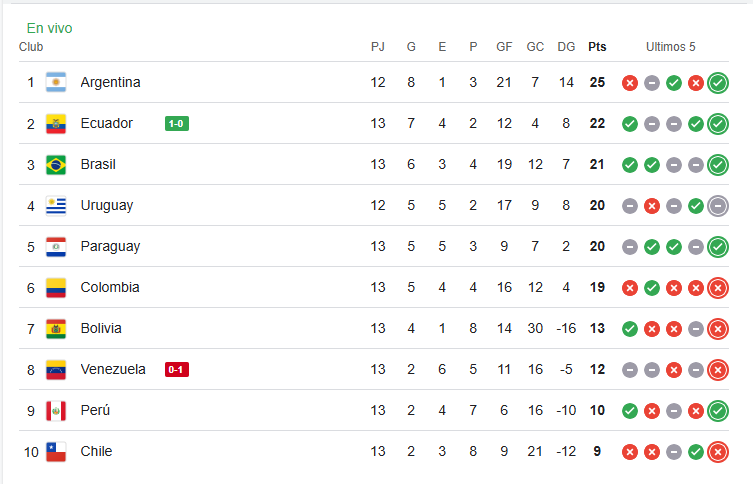This screenshot has height=484, width=753.
Task: Click Colombia's latest loss result icon
Action: pos(718,288)
